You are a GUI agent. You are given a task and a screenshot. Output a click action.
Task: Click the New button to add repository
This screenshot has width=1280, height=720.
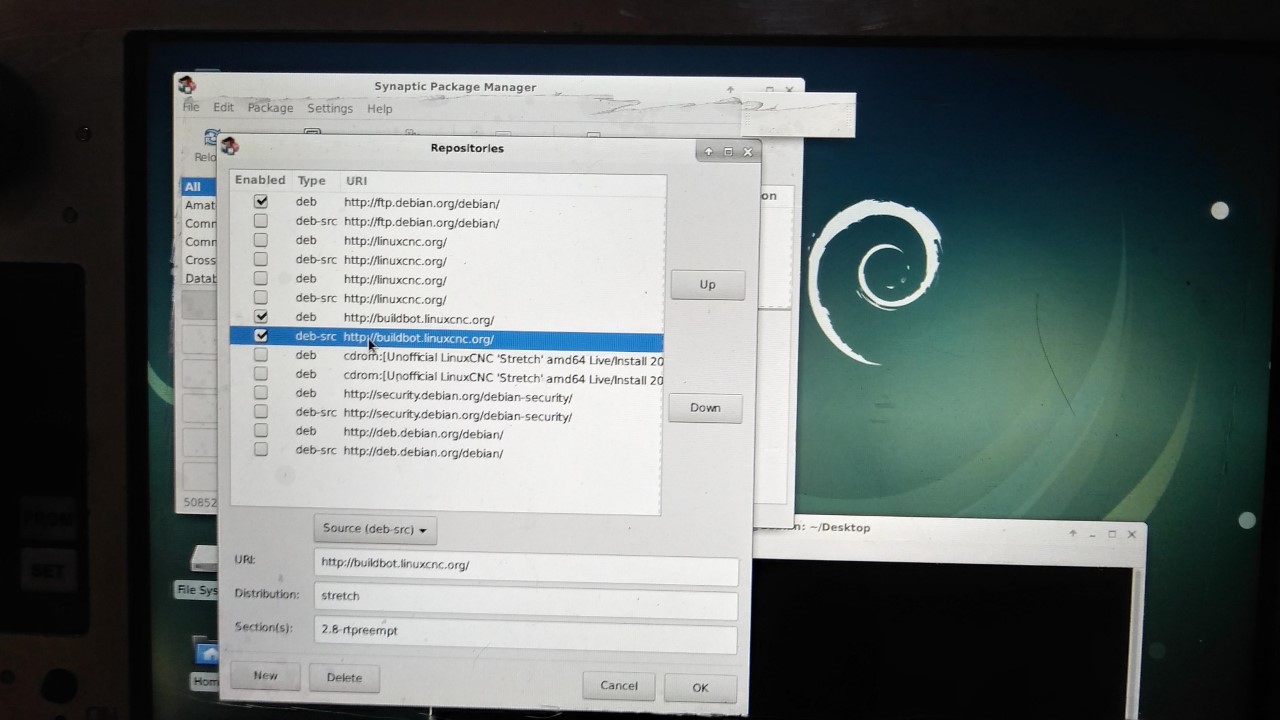tap(265, 676)
